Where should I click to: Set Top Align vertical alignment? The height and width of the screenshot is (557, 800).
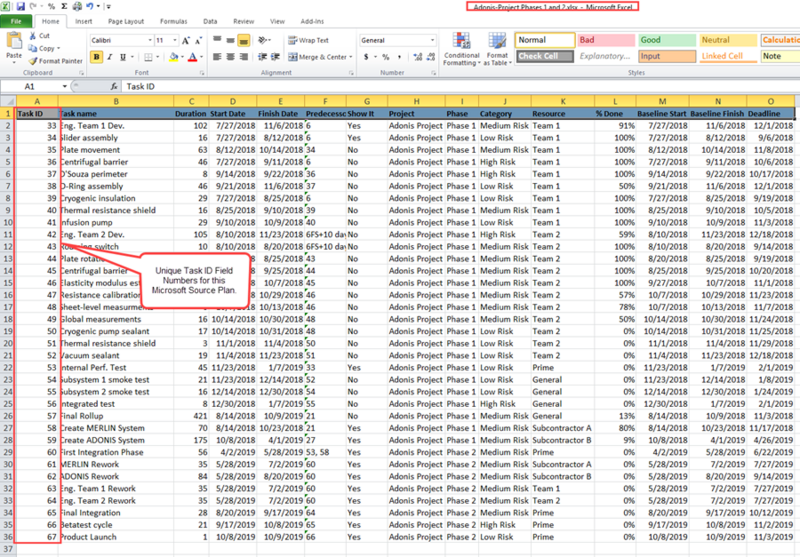pos(217,40)
